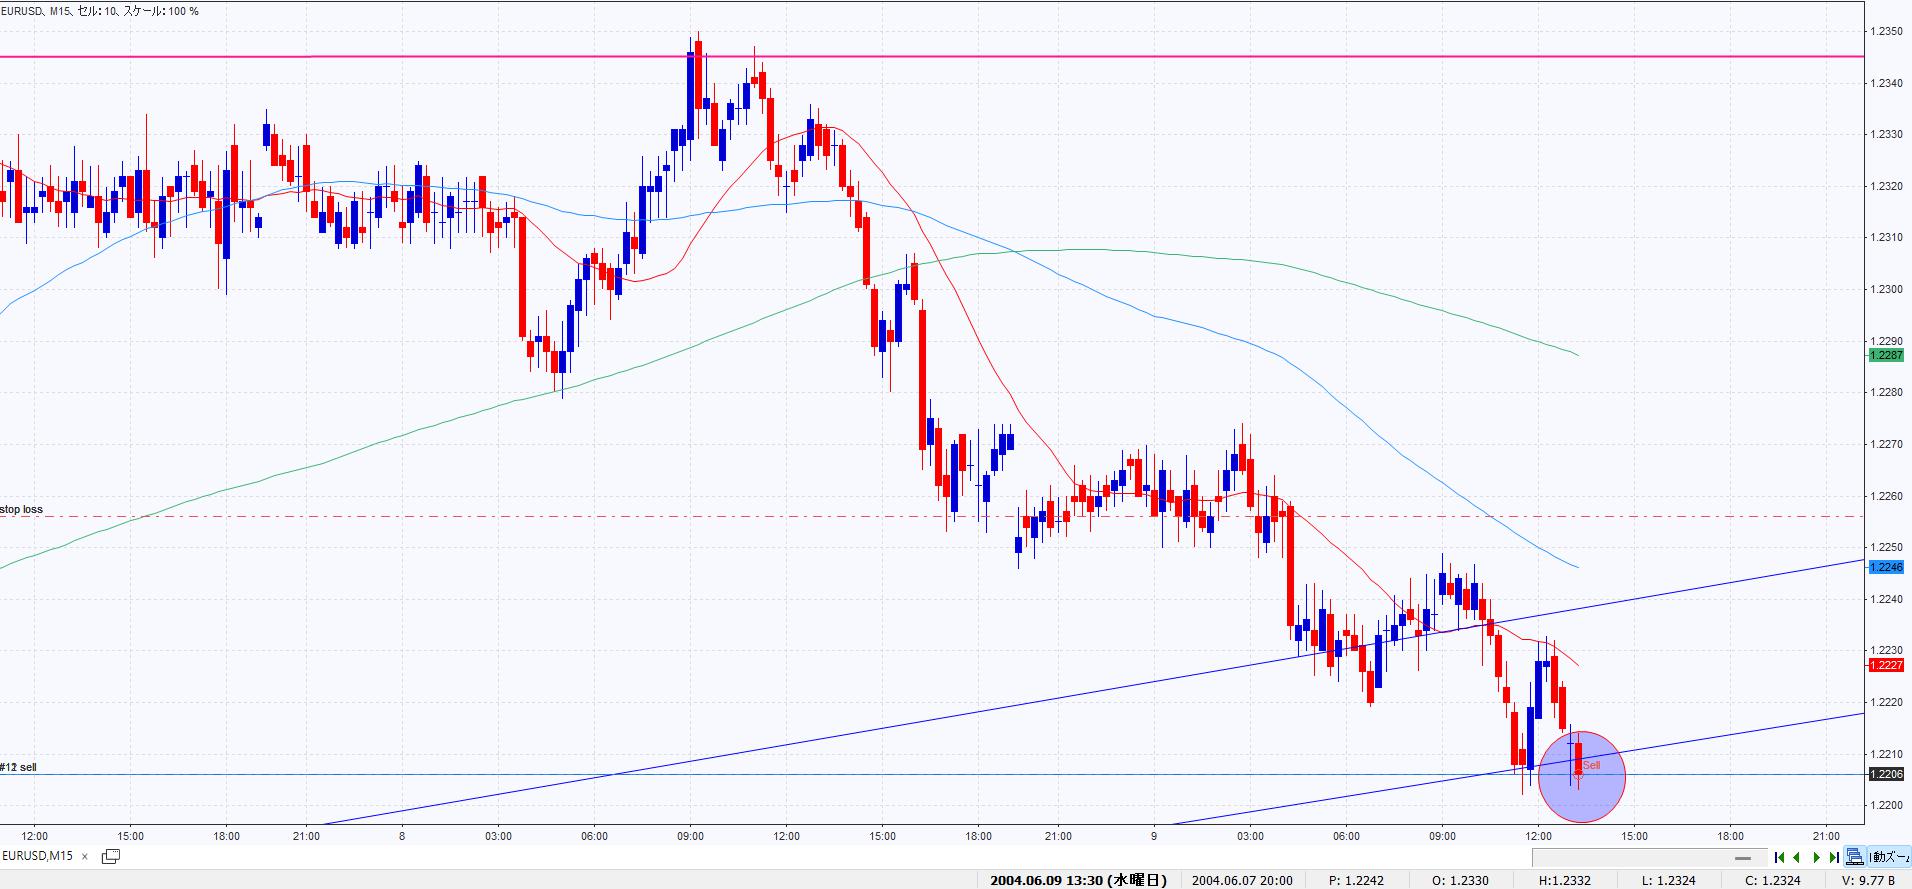The height and width of the screenshot is (889, 1912).
Task: Click the status bar date 2004.06.09 13:30
Action: pyautogui.click(x=1078, y=880)
